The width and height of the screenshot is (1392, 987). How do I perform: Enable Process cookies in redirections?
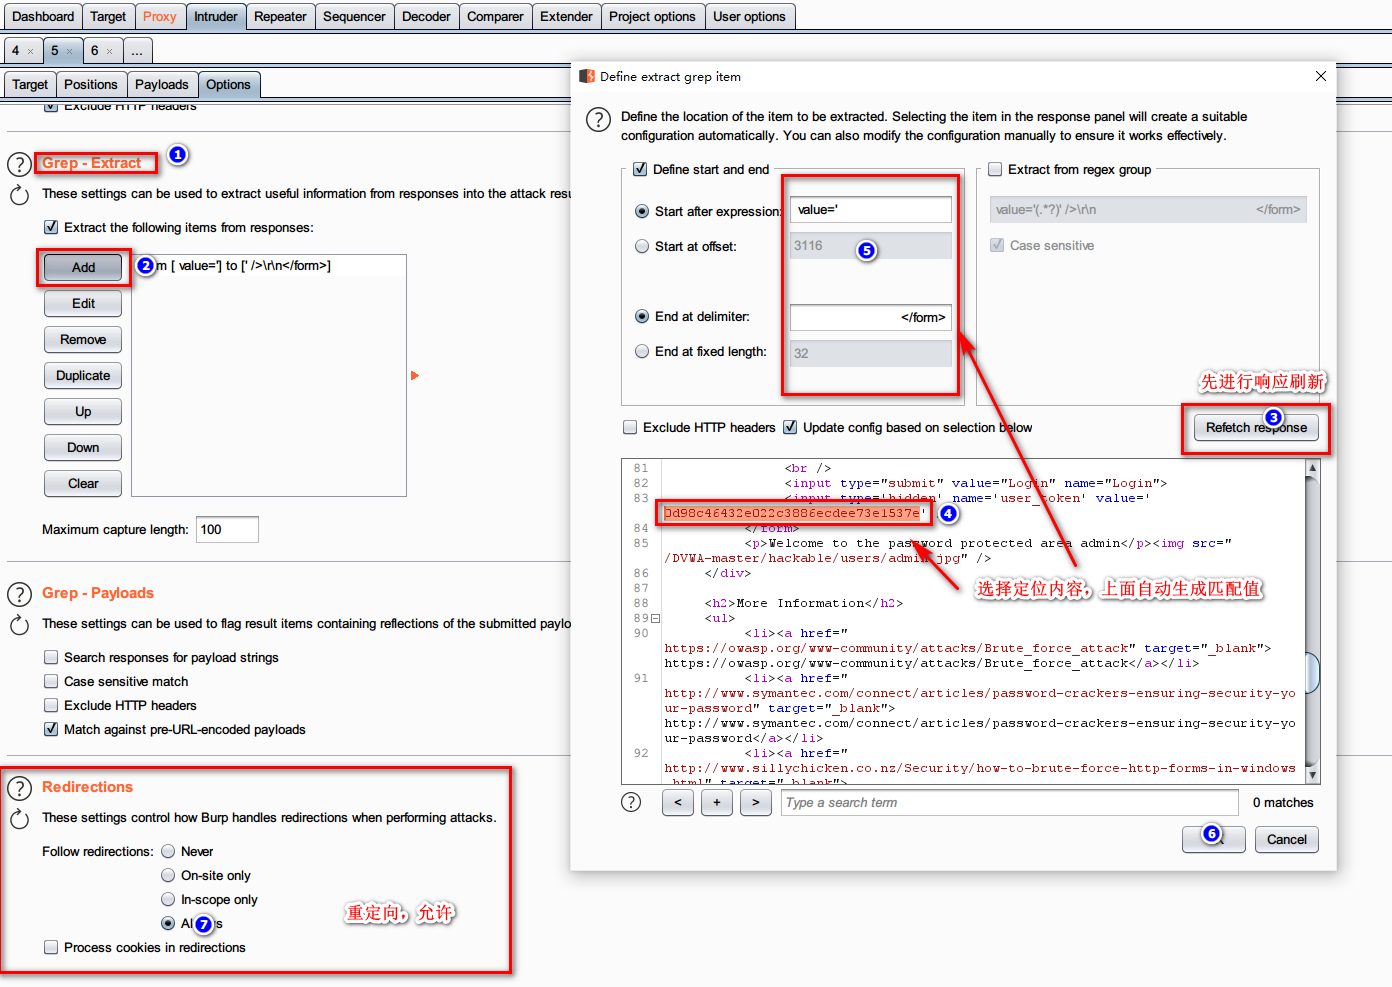pyautogui.click(x=51, y=947)
